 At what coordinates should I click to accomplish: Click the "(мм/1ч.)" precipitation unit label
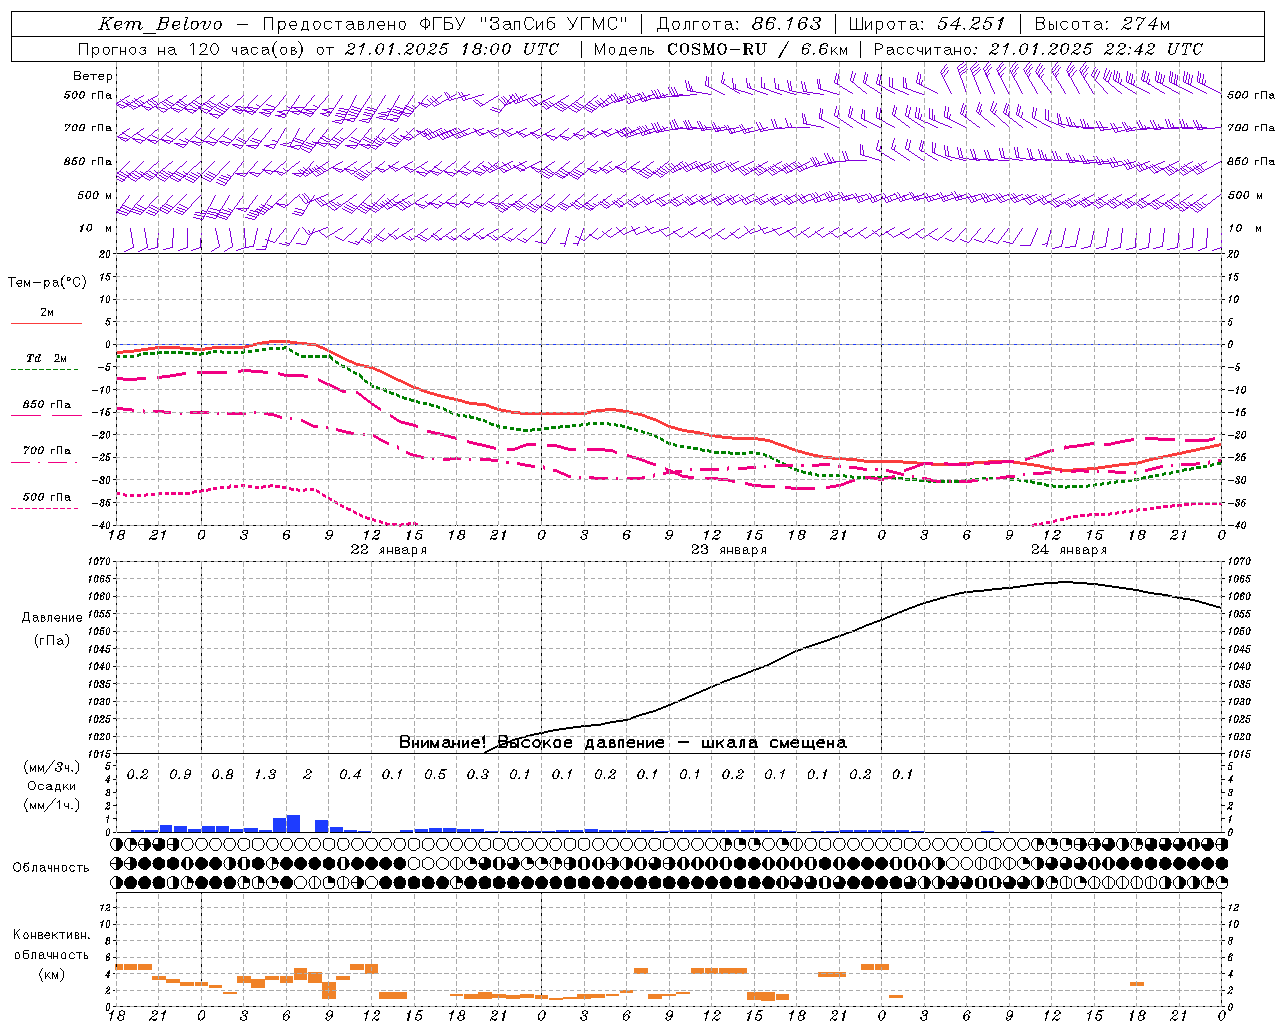click(x=52, y=805)
